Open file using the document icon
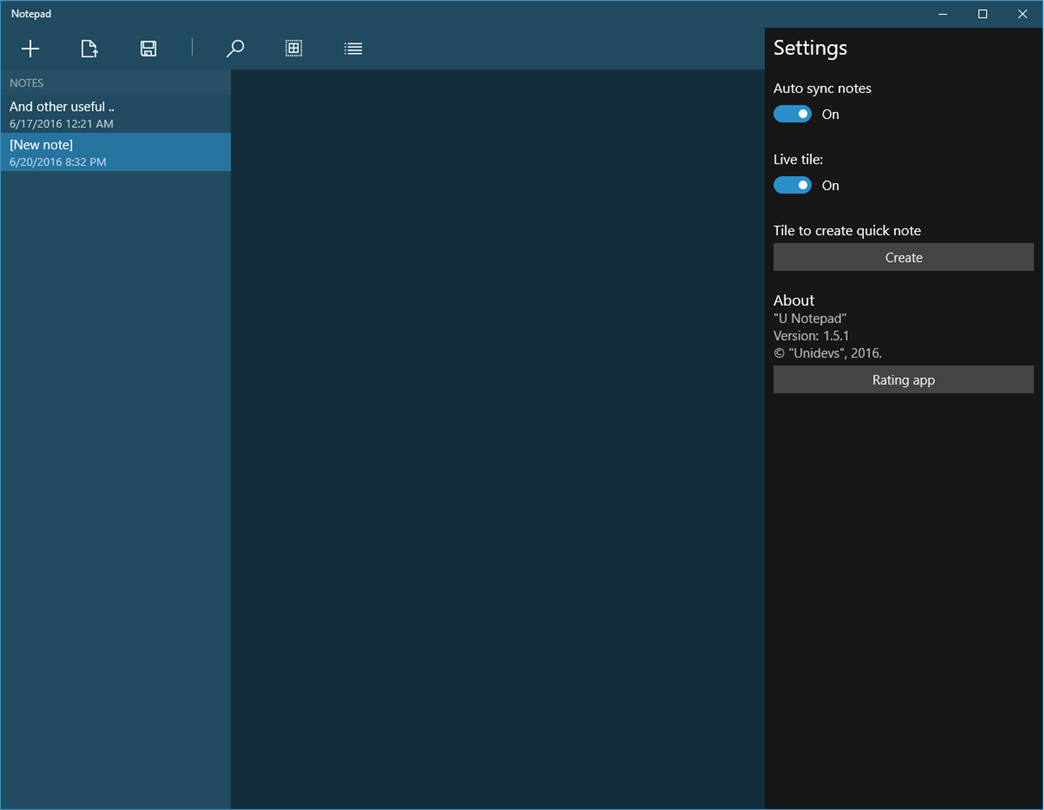 89,49
